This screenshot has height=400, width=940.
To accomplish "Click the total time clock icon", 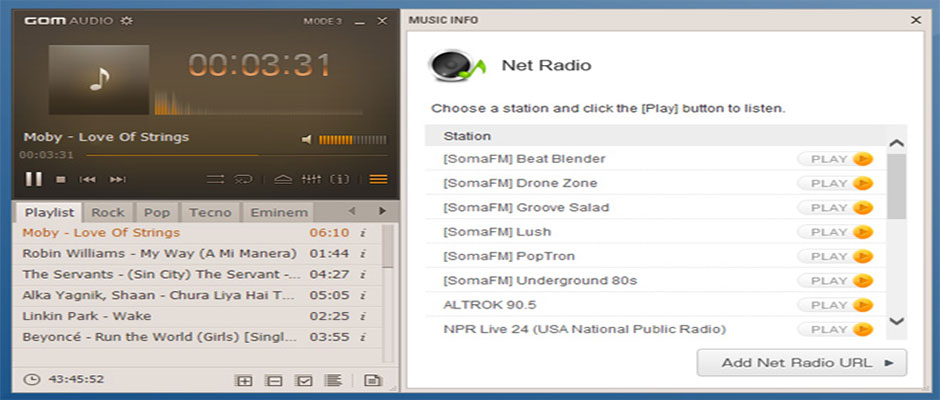I will [x=33, y=380].
